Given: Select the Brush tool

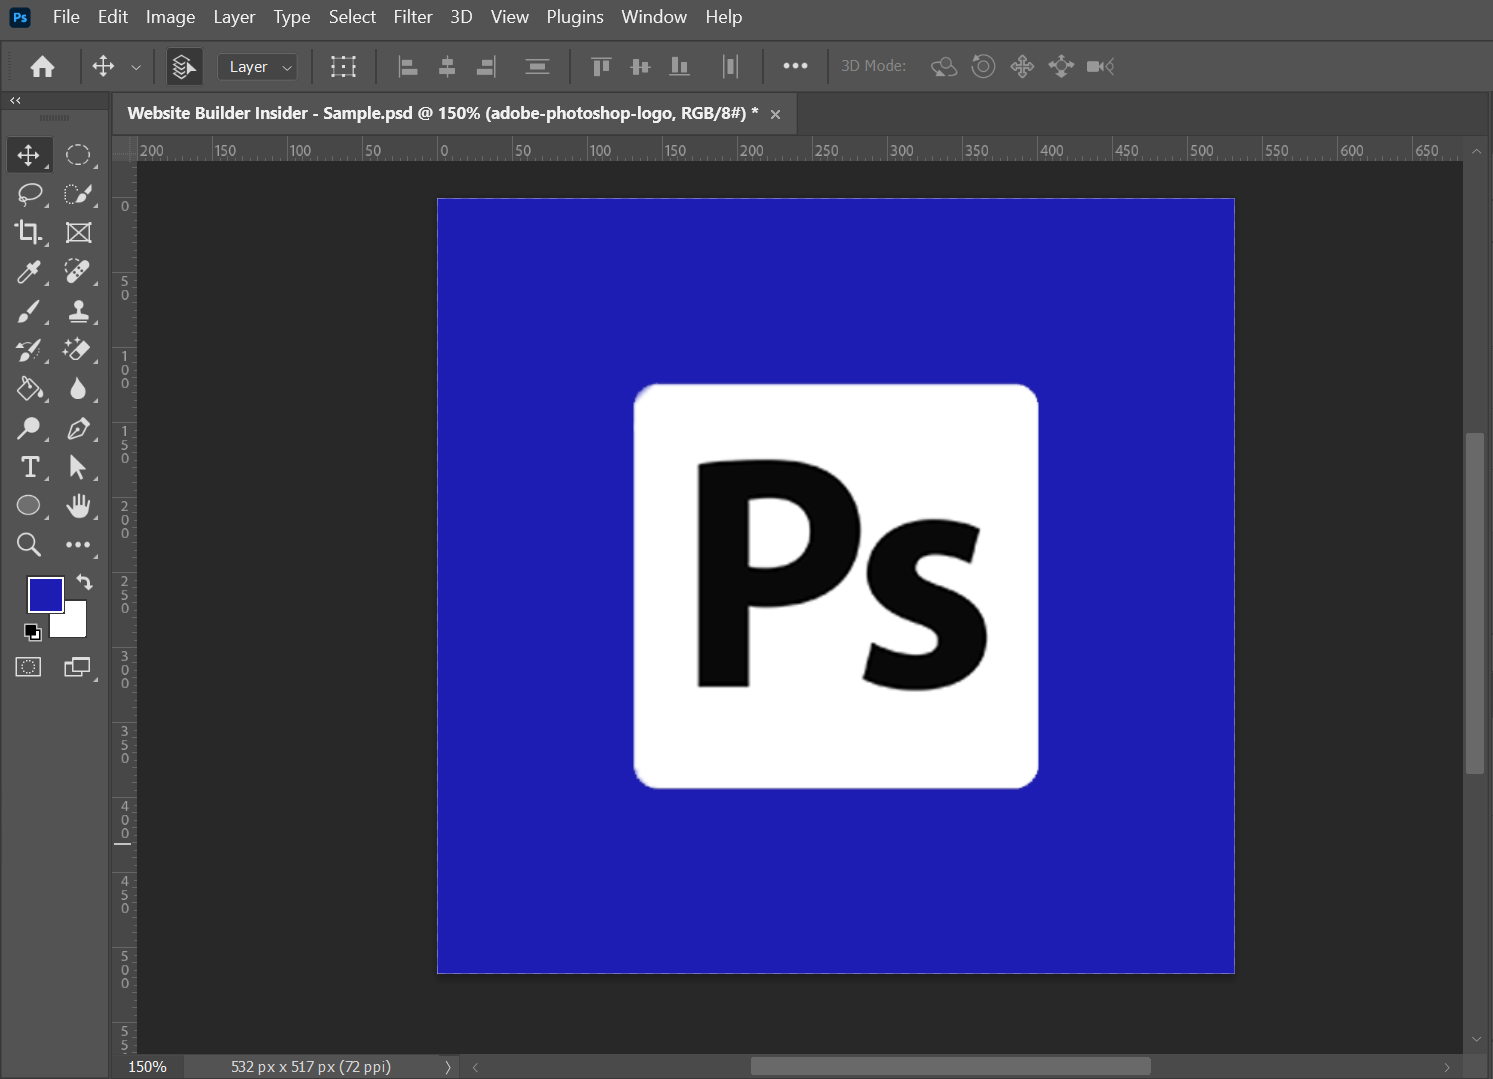Looking at the screenshot, I should [x=28, y=312].
